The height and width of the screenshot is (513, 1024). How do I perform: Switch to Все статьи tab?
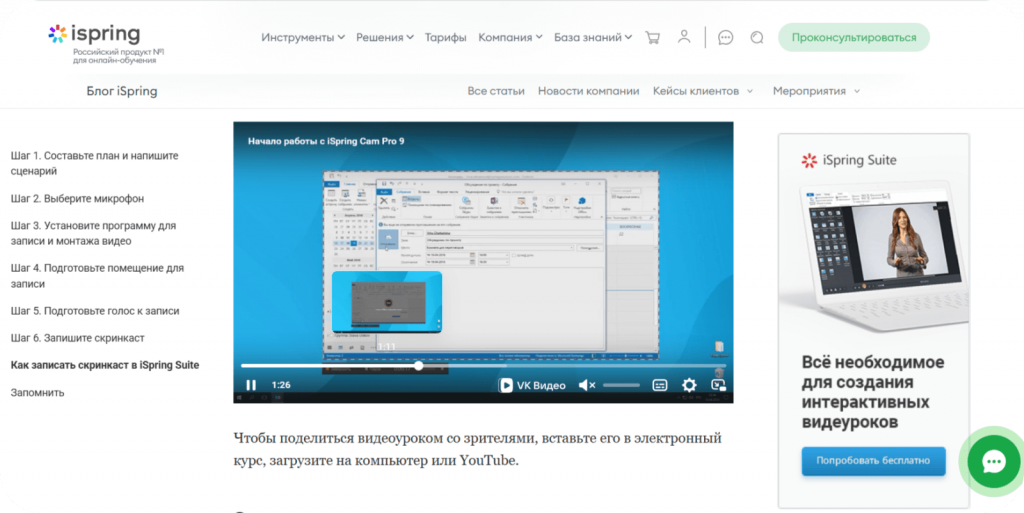[496, 91]
